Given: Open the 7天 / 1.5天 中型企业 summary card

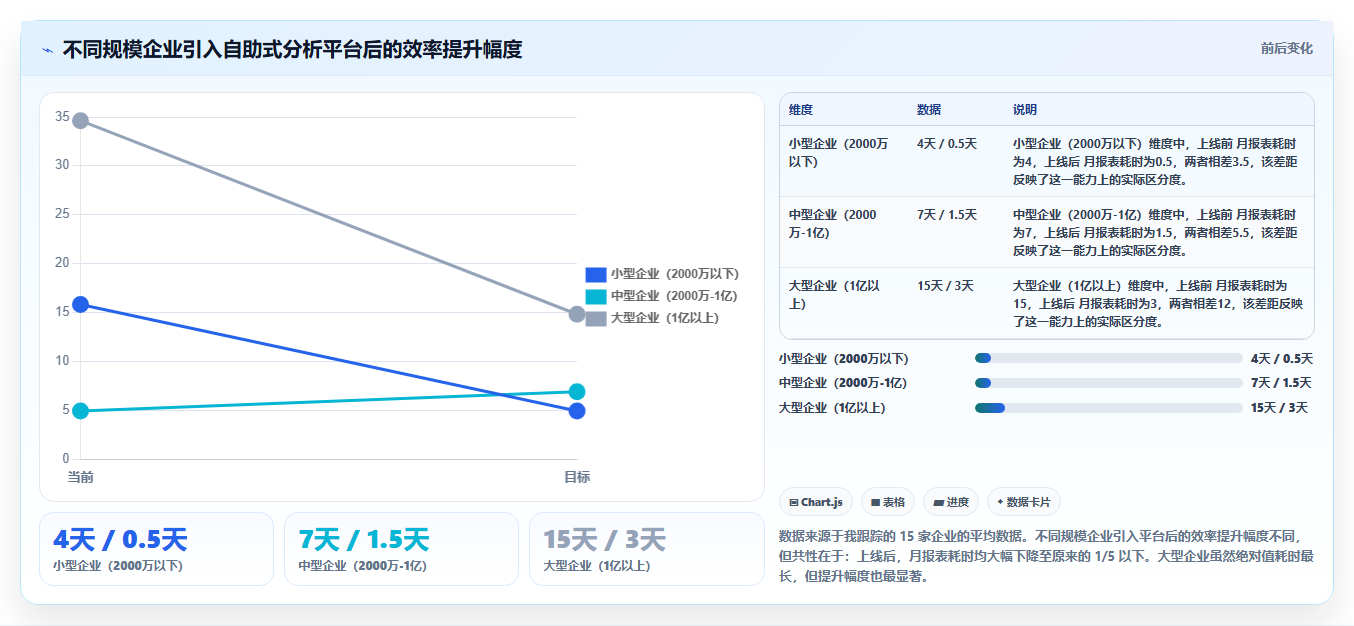Looking at the screenshot, I should click(x=401, y=549).
